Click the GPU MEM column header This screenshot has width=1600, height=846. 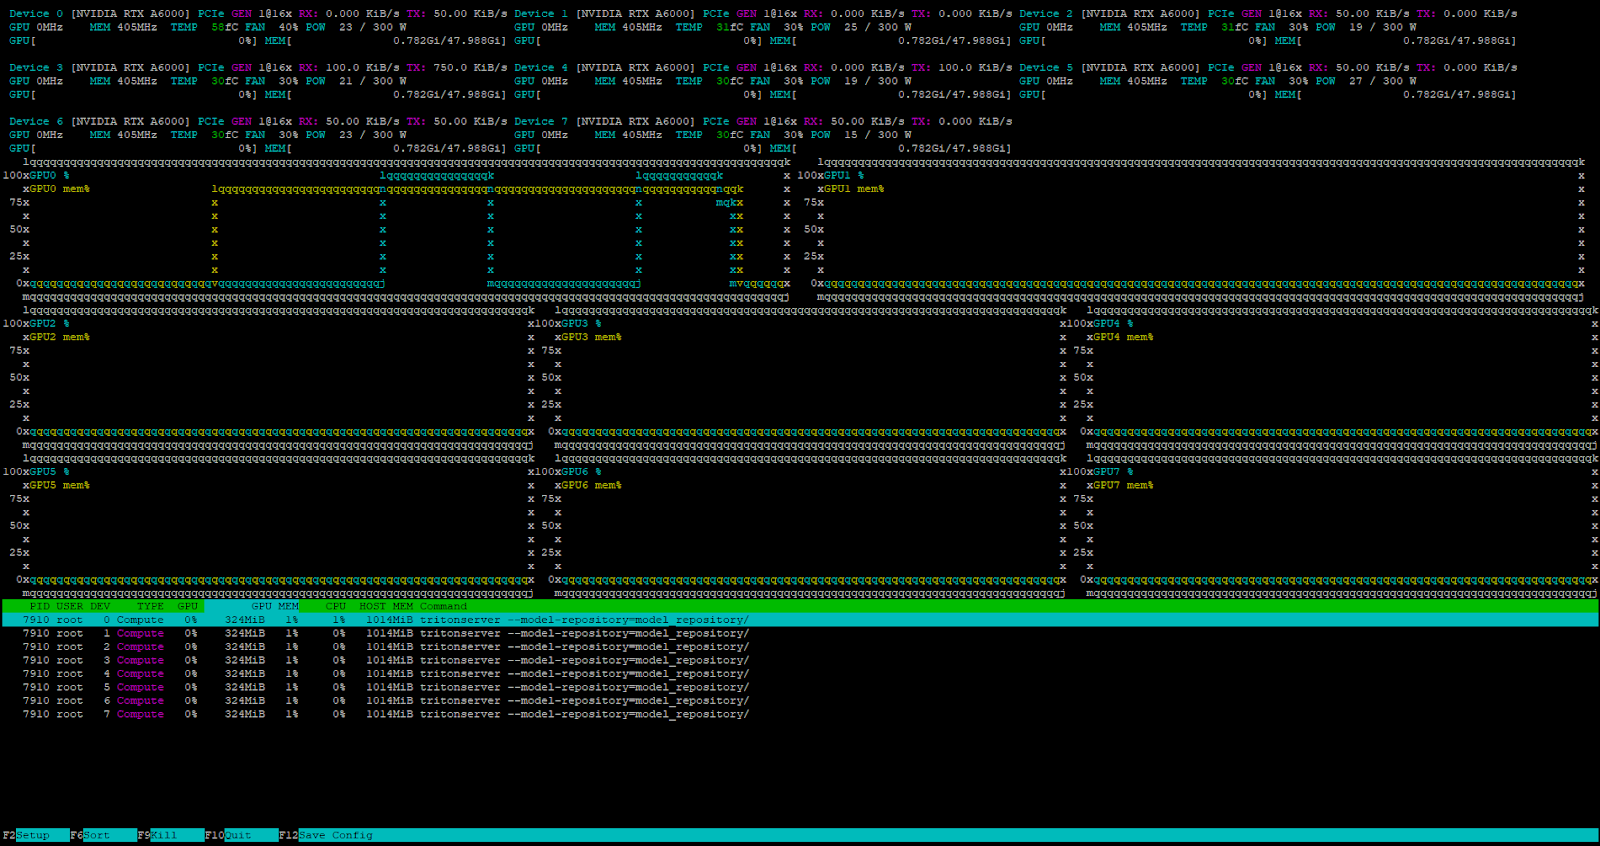tap(275, 606)
